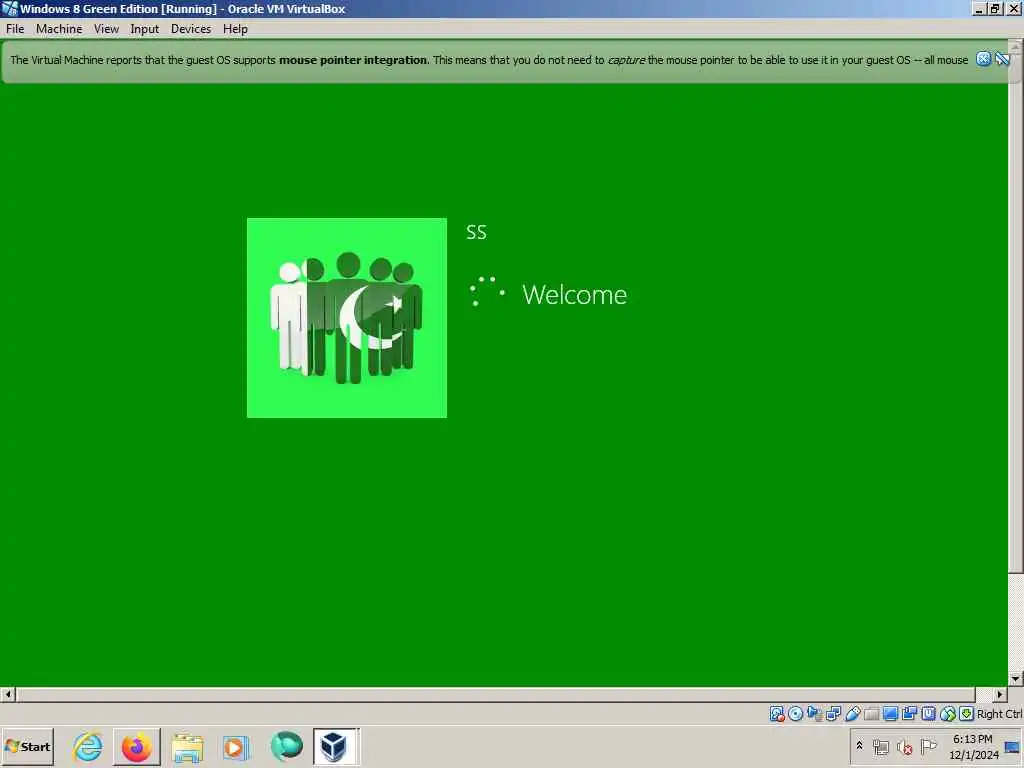Click the muted volume tray icon
Screen dimensions: 1024x768
click(904, 746)
